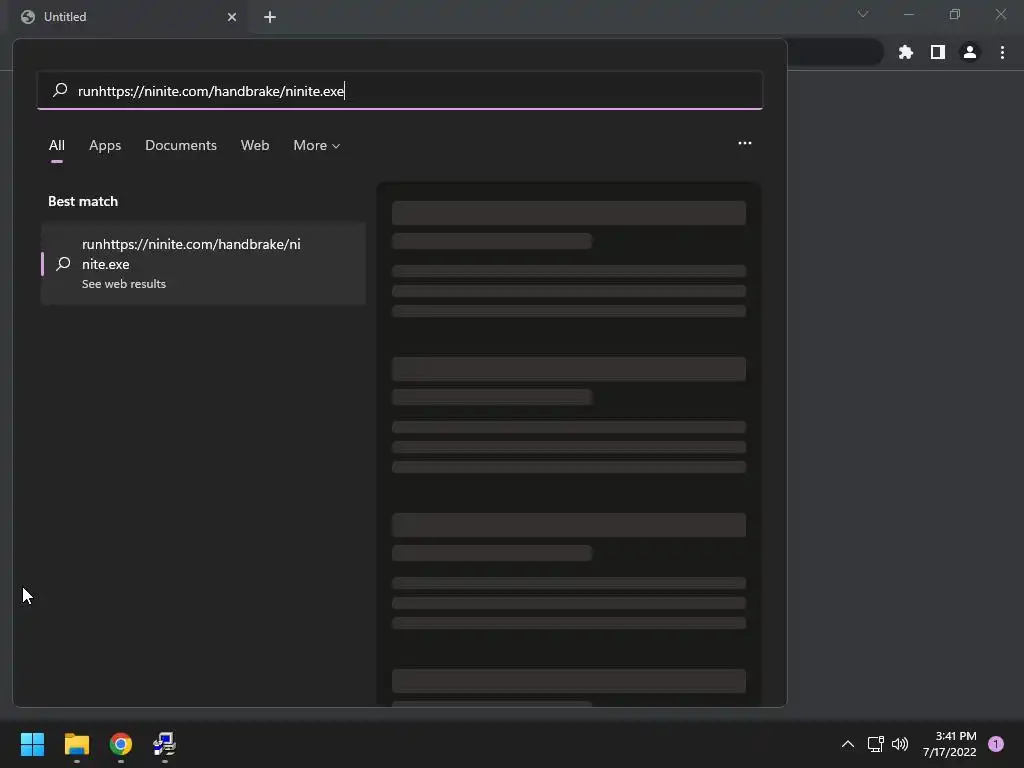Minimize the Chrome window
The height and width of the screenshot is (768, 1024).
tap(908, 14)
